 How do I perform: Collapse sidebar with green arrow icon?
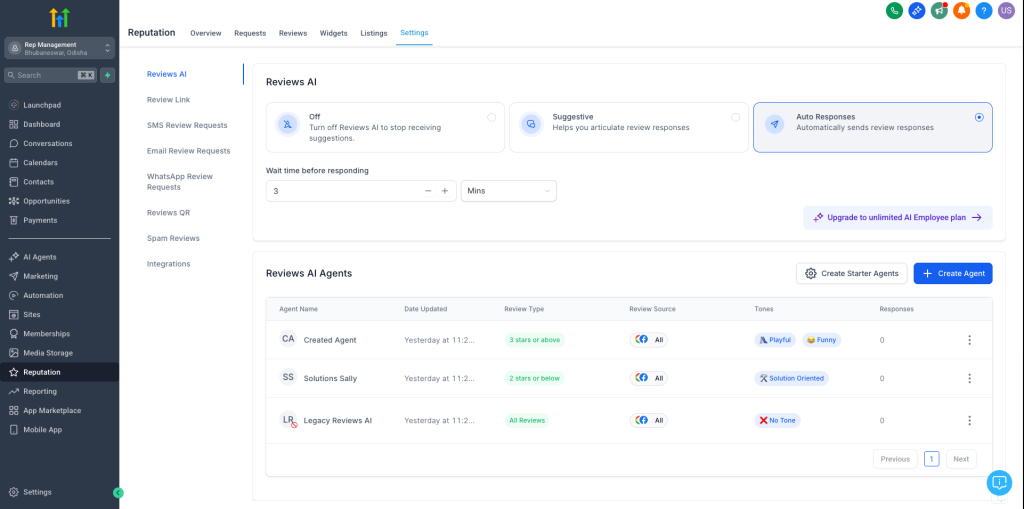coord(118,493)
